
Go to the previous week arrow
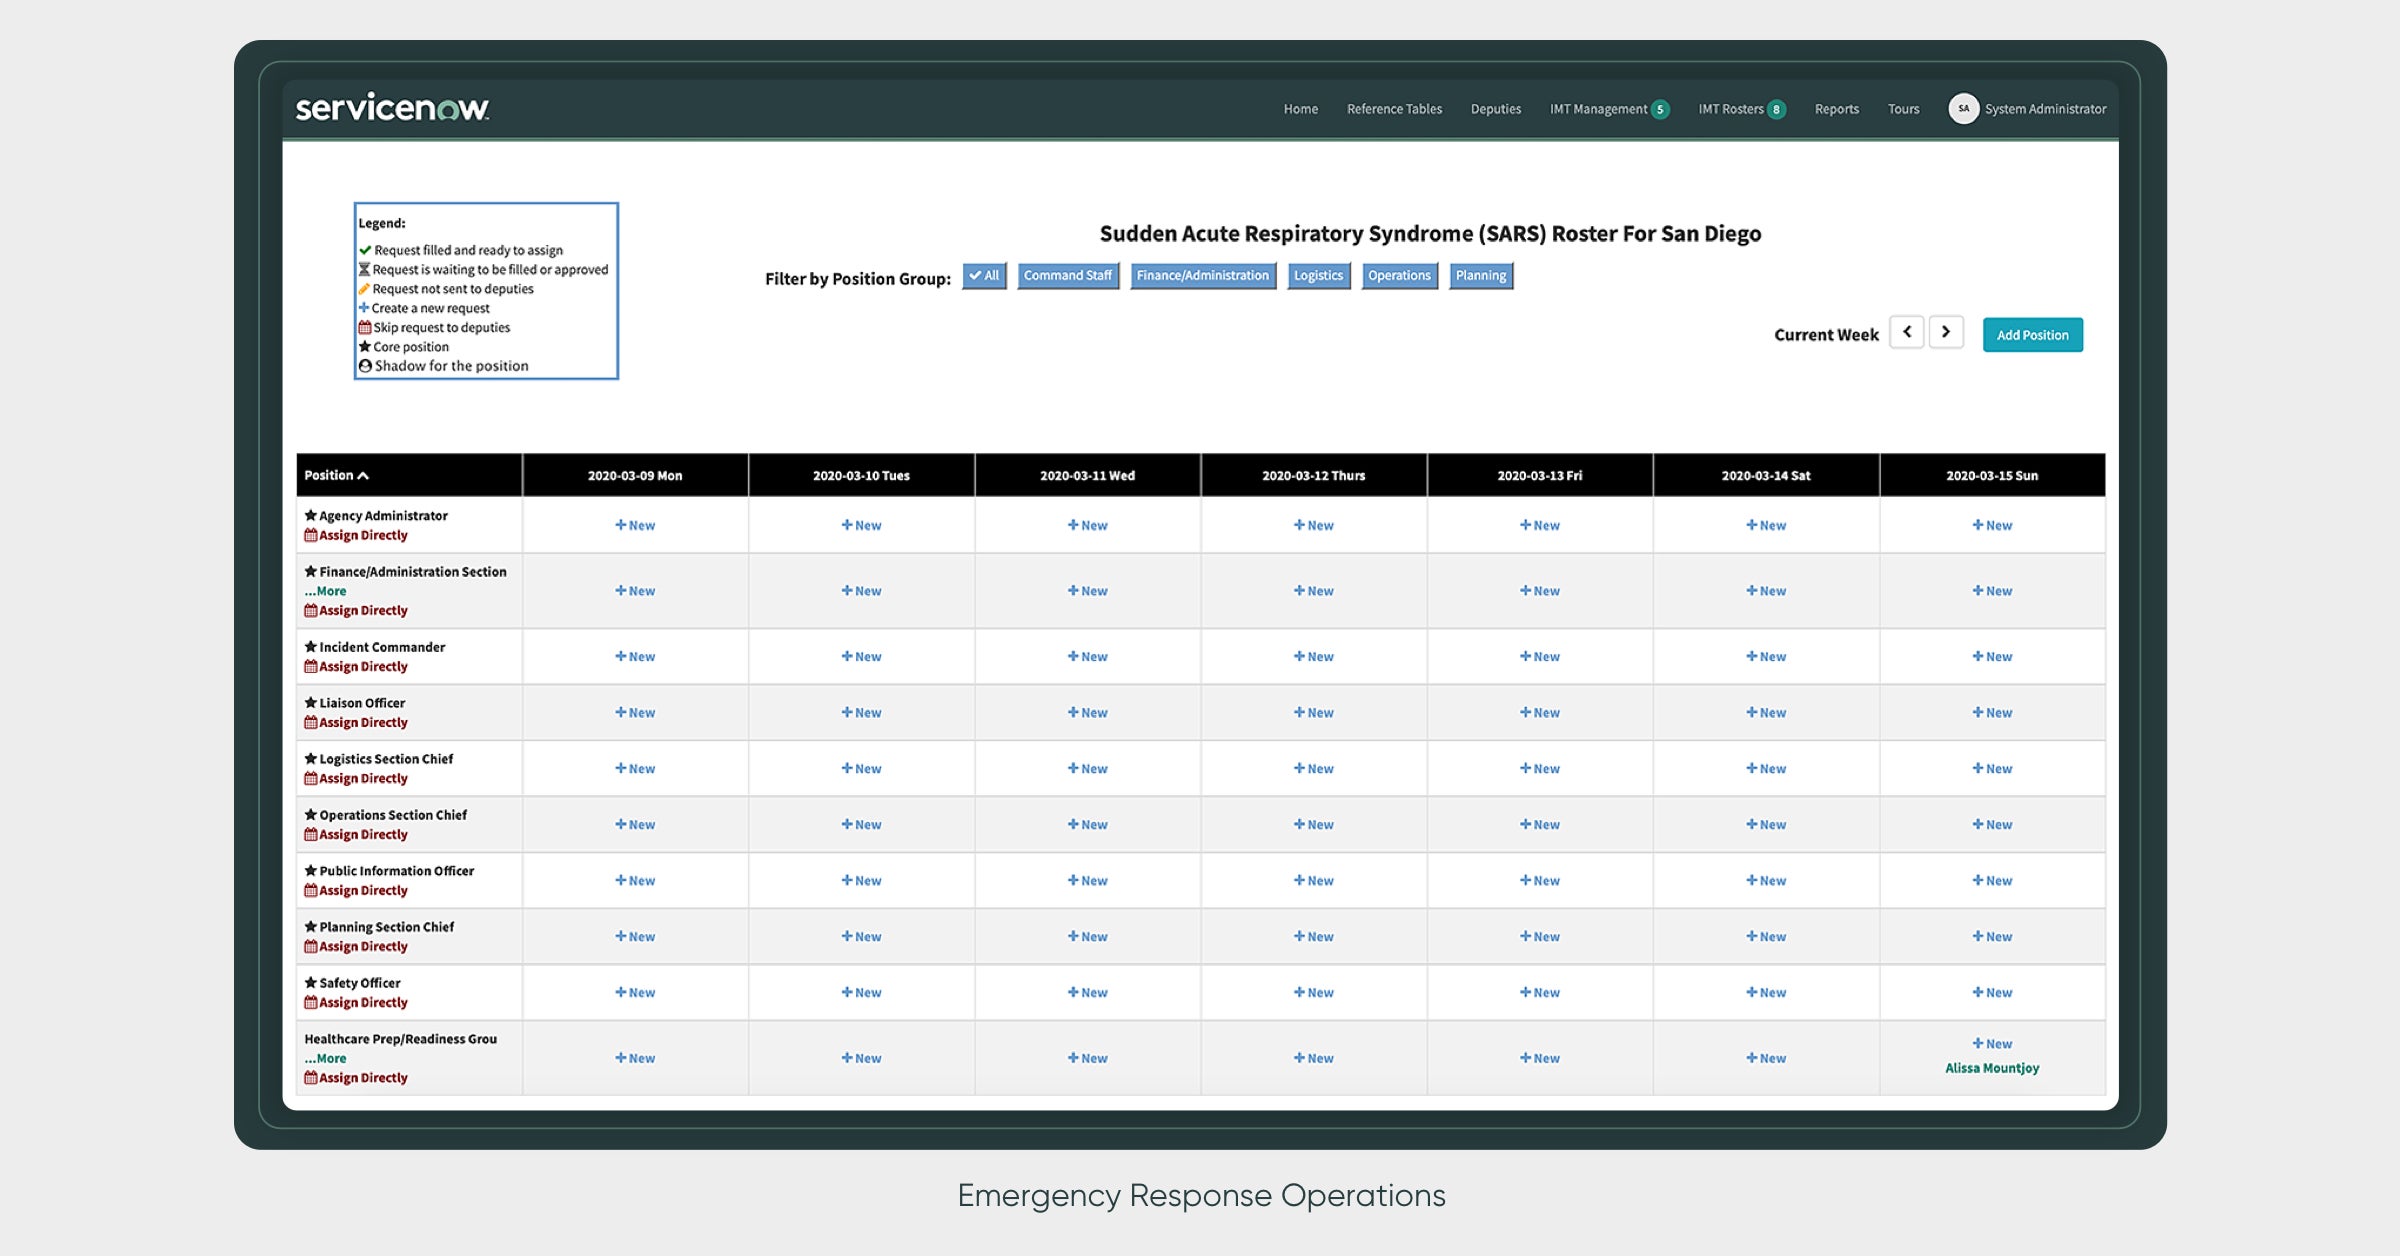[x=1907, y=332]
